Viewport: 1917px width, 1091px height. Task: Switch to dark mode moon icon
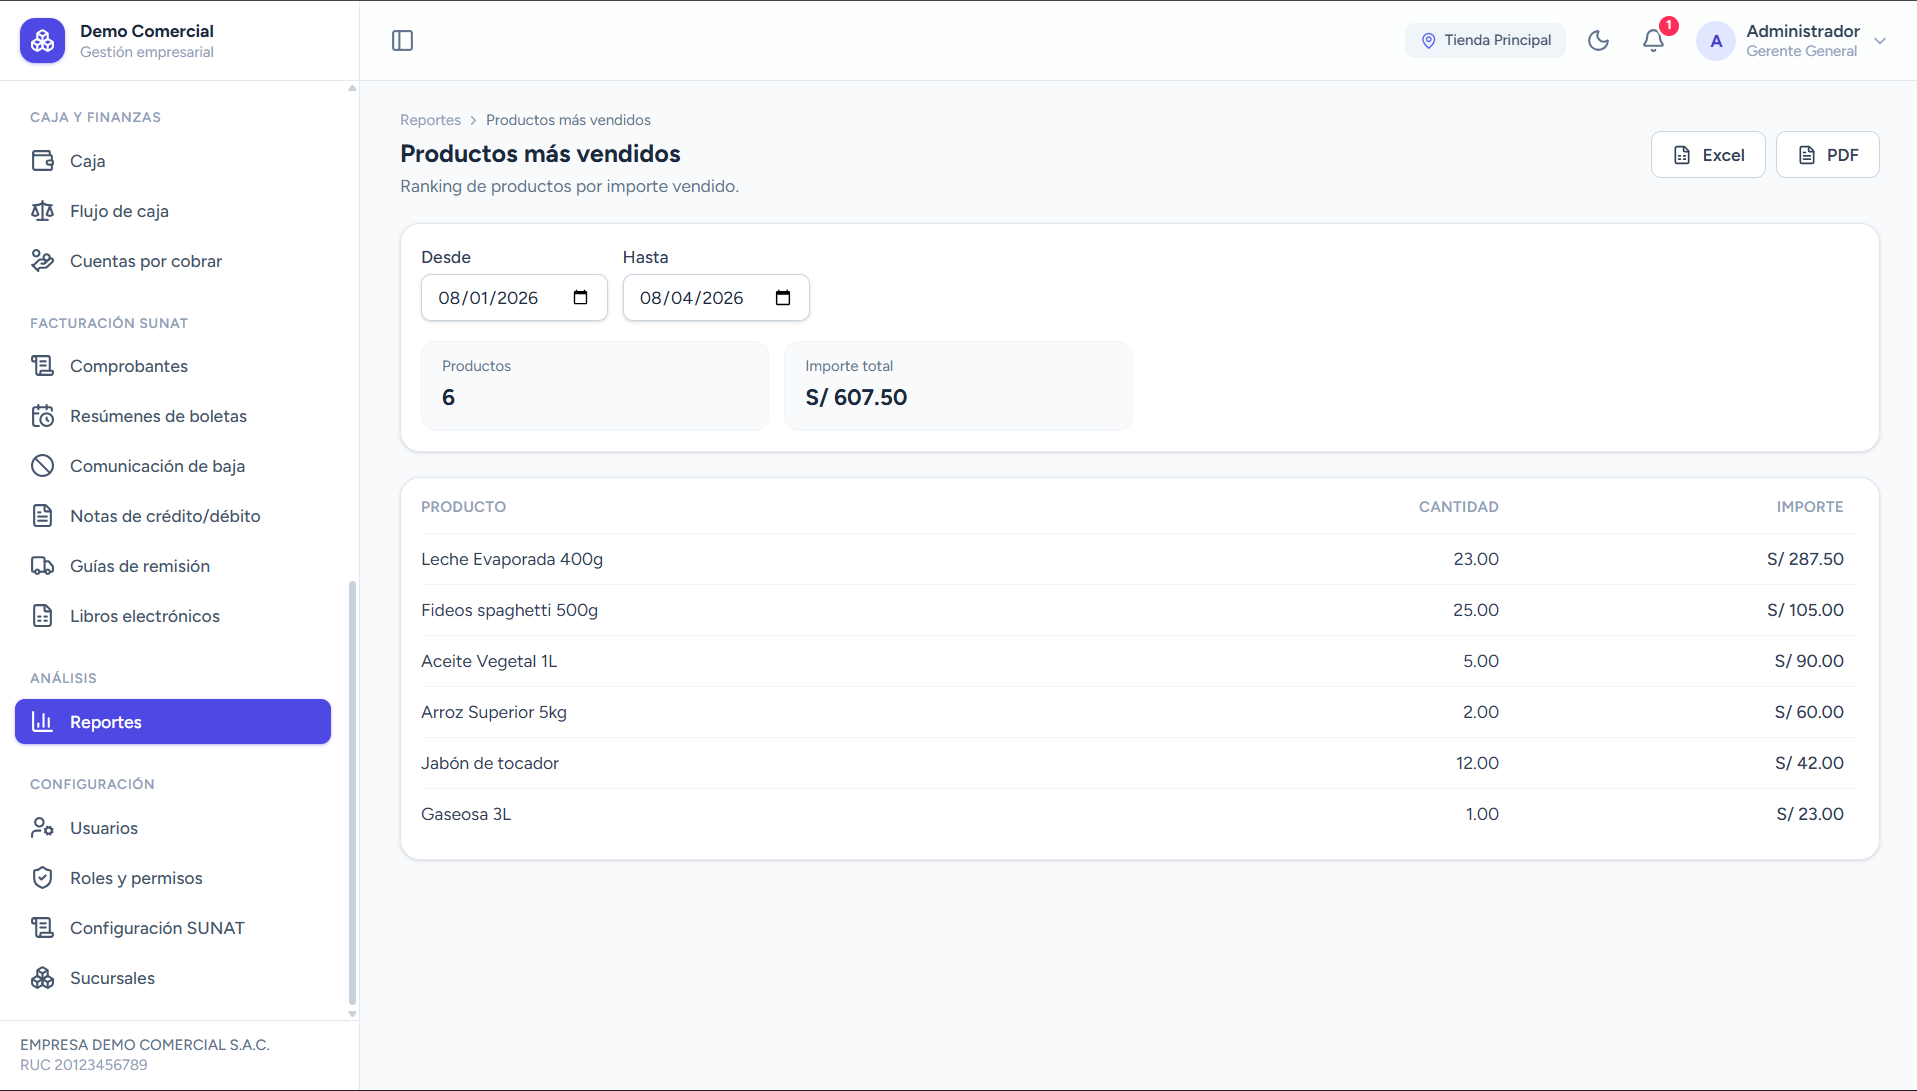1598,41
